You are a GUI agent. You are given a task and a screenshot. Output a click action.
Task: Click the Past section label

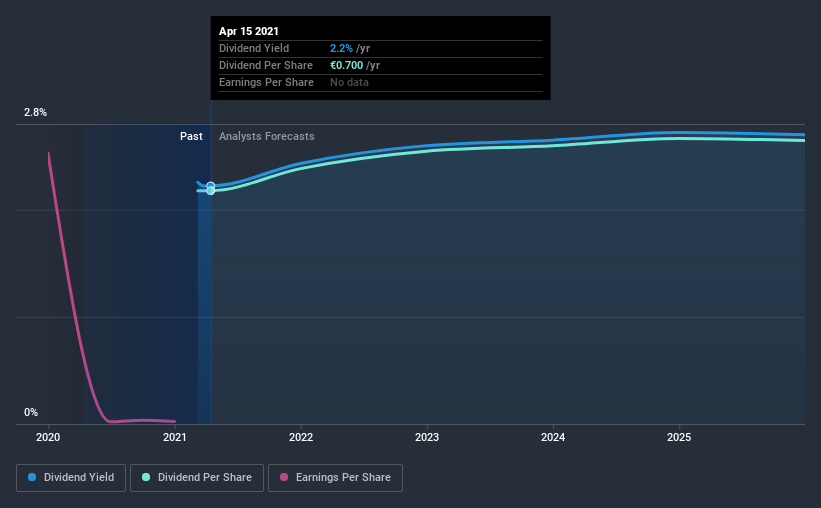click(191, 136)
